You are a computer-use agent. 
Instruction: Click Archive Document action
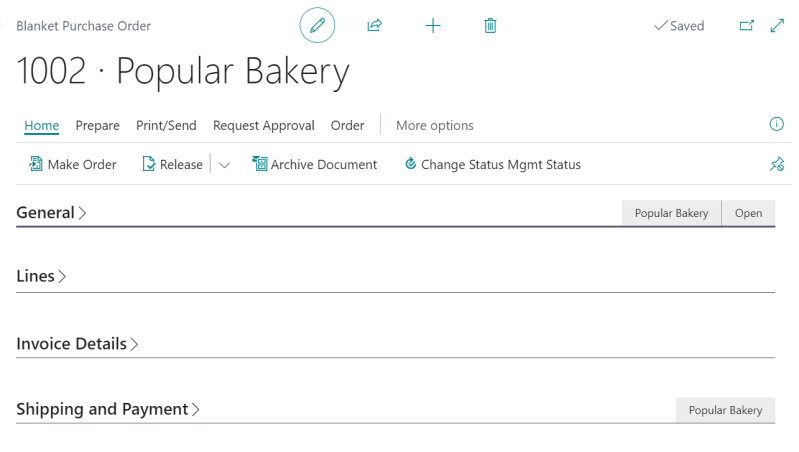[x=314, y=165]
